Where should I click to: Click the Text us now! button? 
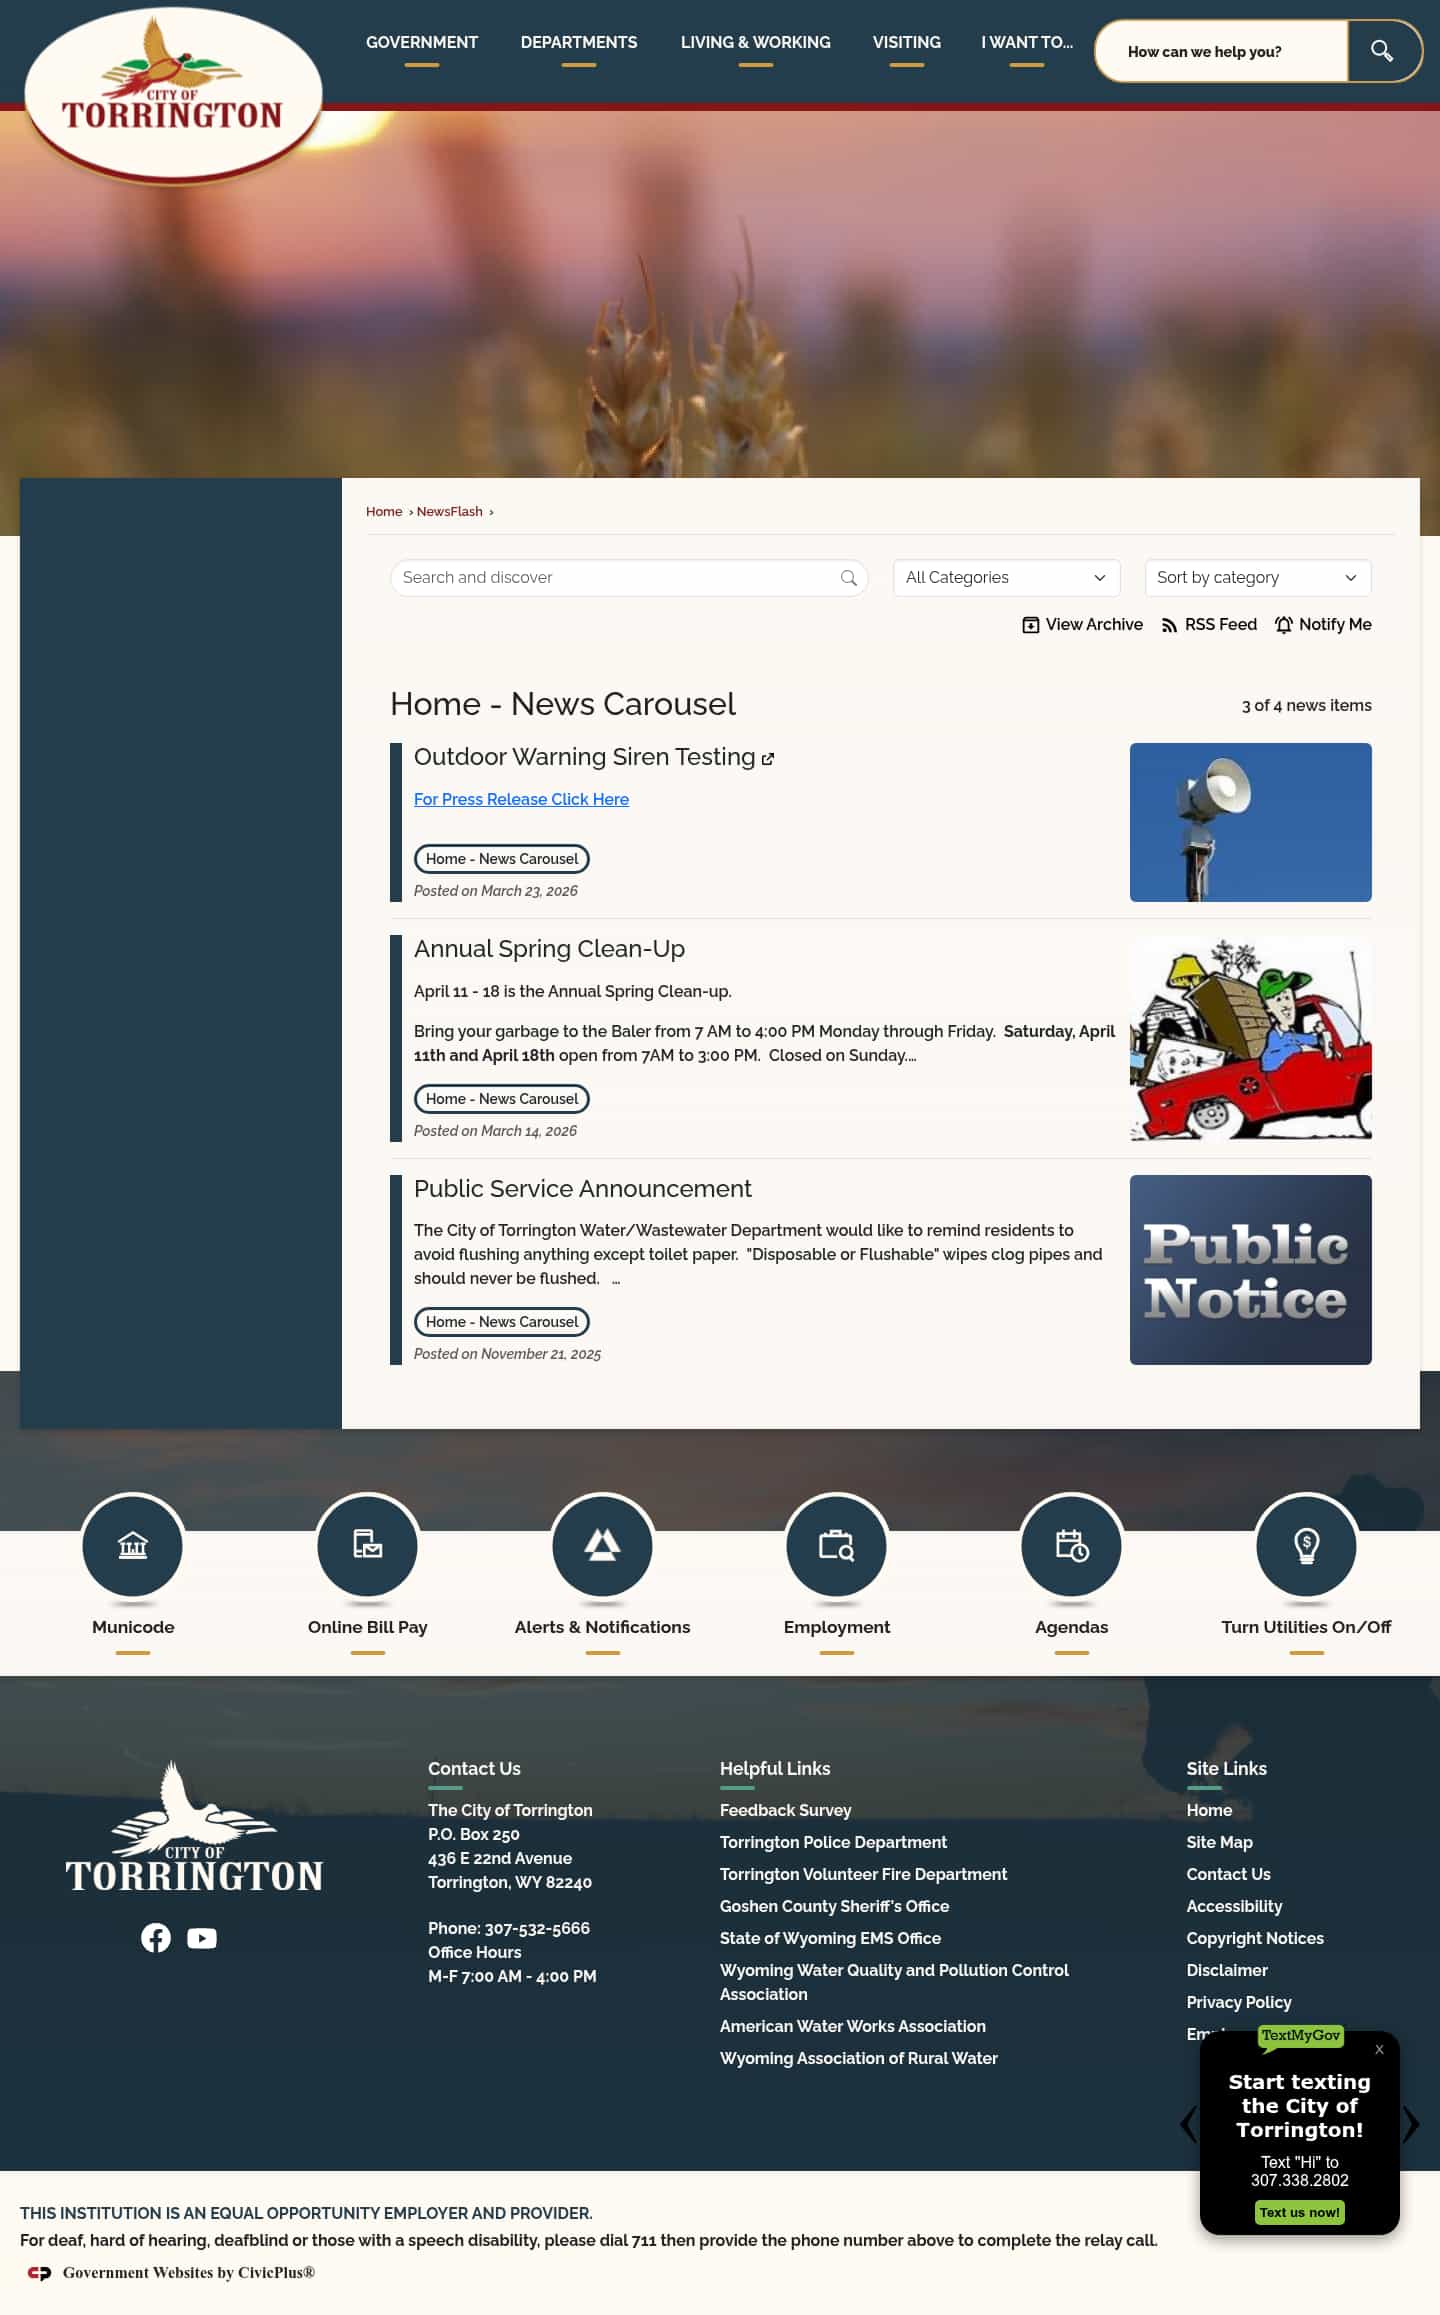pyautogui.click(x=1299, y=2212)
